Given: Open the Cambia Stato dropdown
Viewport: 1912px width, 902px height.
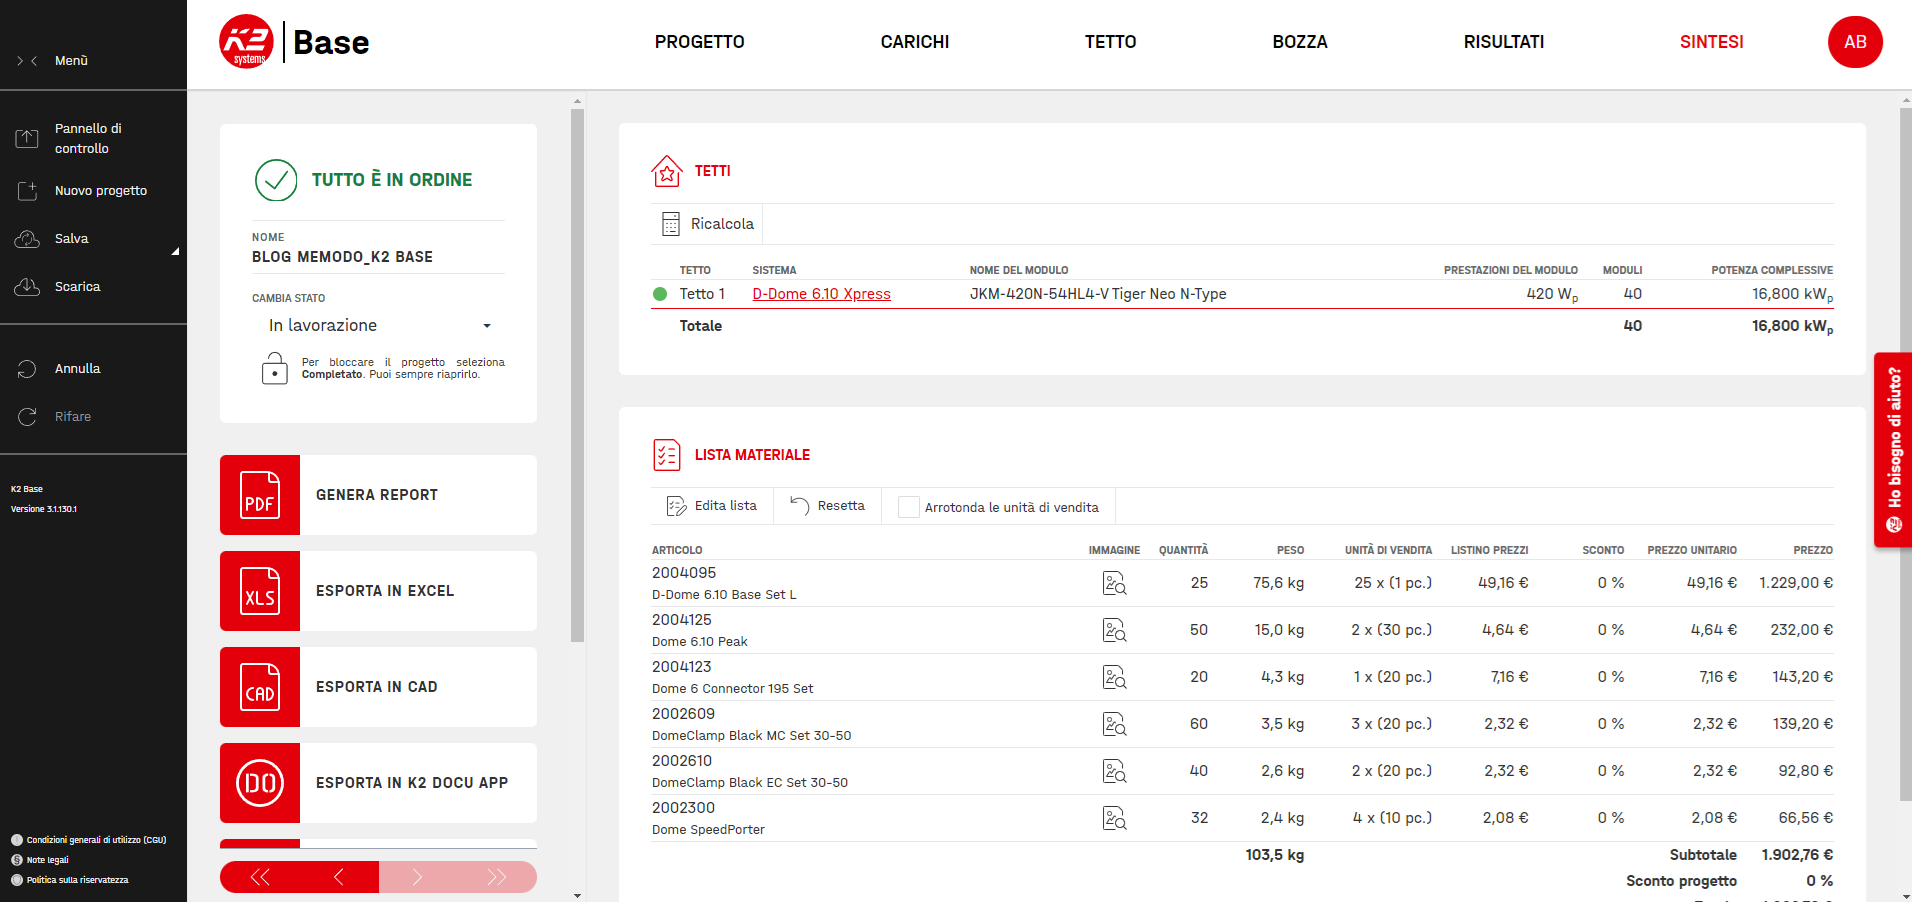Looking at the screenshot, I should (x=379, y=326).
